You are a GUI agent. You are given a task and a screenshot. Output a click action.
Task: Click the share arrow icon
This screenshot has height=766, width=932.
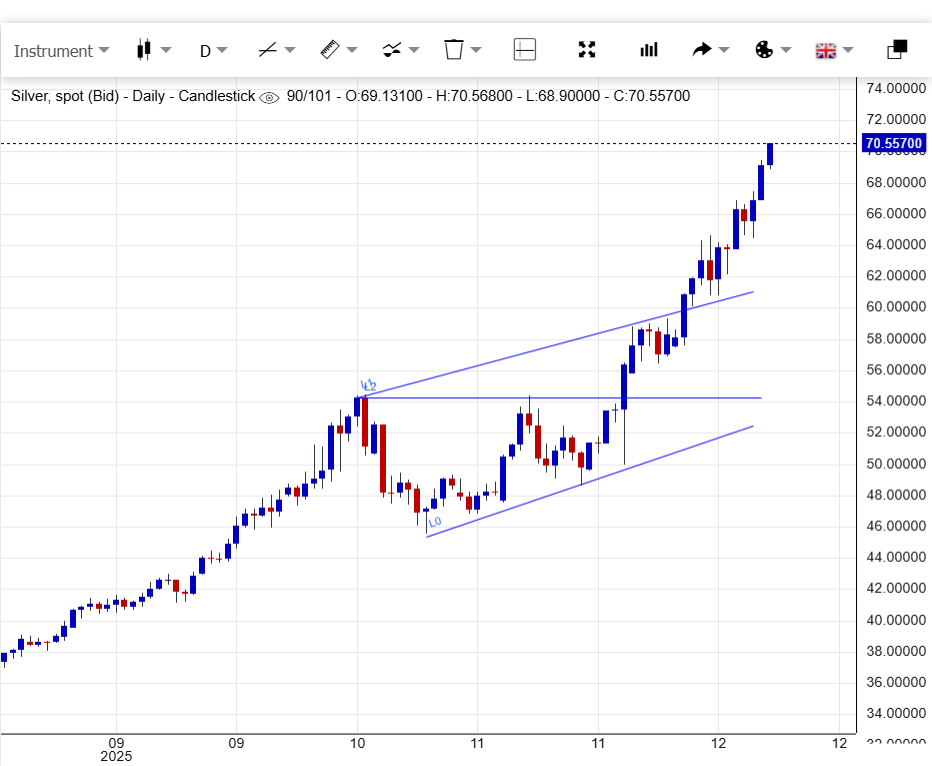point(702,50)
